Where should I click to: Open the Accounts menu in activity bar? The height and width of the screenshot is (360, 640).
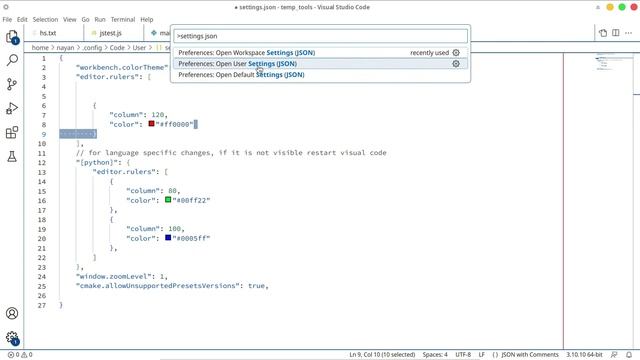[x=12, y=313]
